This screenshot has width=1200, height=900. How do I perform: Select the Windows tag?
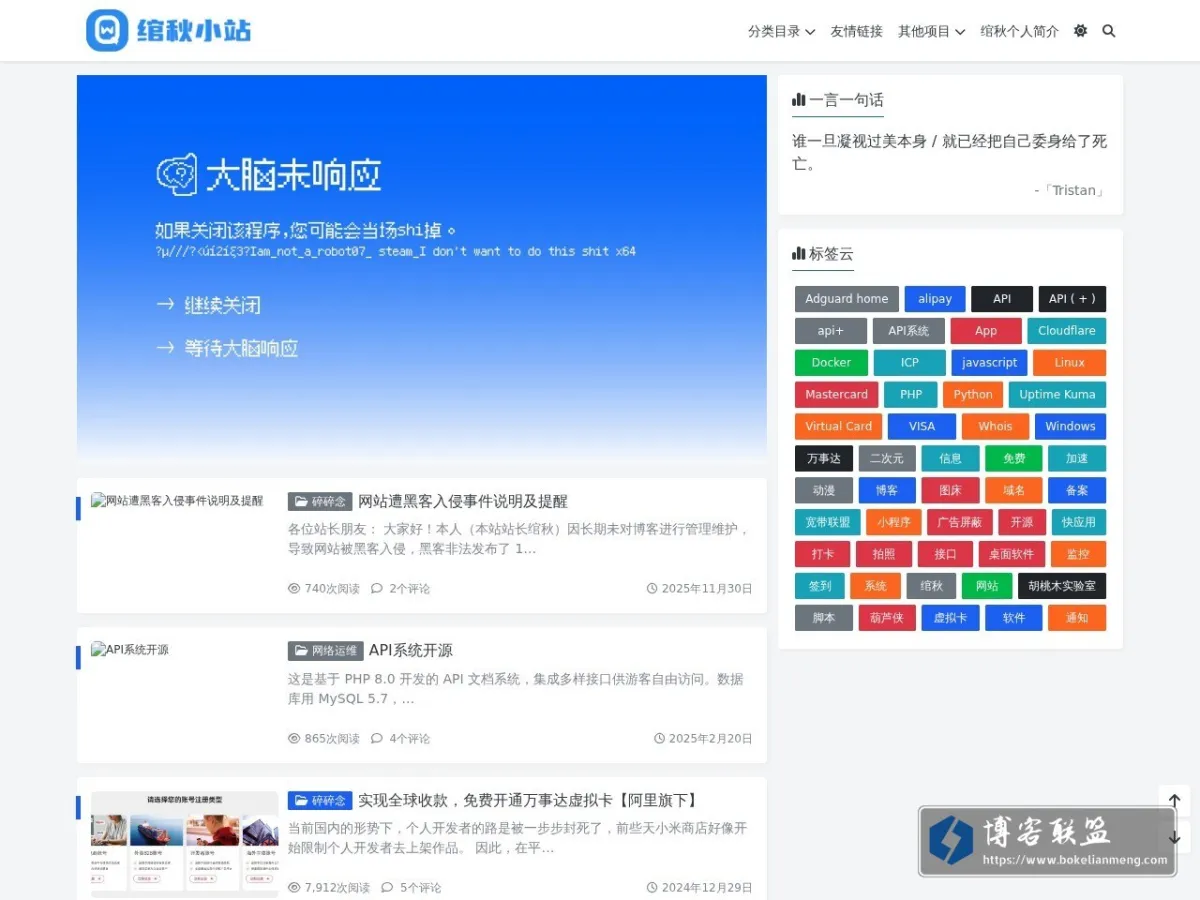coord(1070,427)
